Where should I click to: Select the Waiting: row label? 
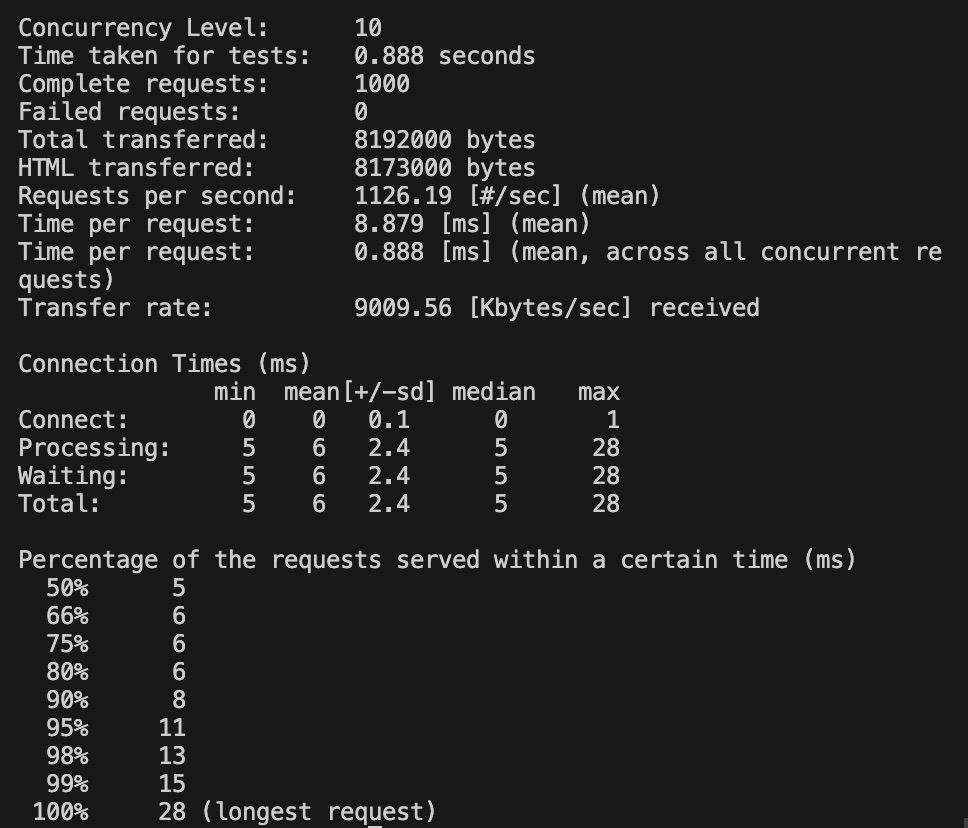point(73,476)
